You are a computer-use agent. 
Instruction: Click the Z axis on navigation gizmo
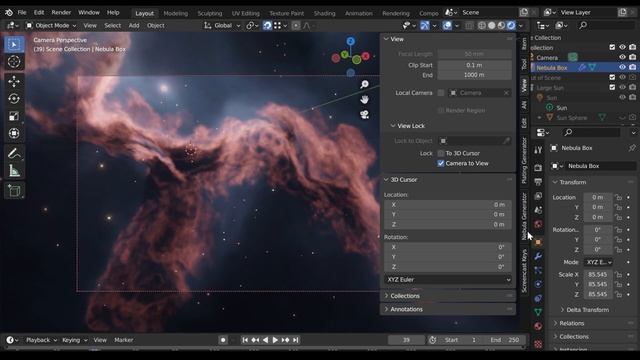pyautogui.click(x=351, y=41)
